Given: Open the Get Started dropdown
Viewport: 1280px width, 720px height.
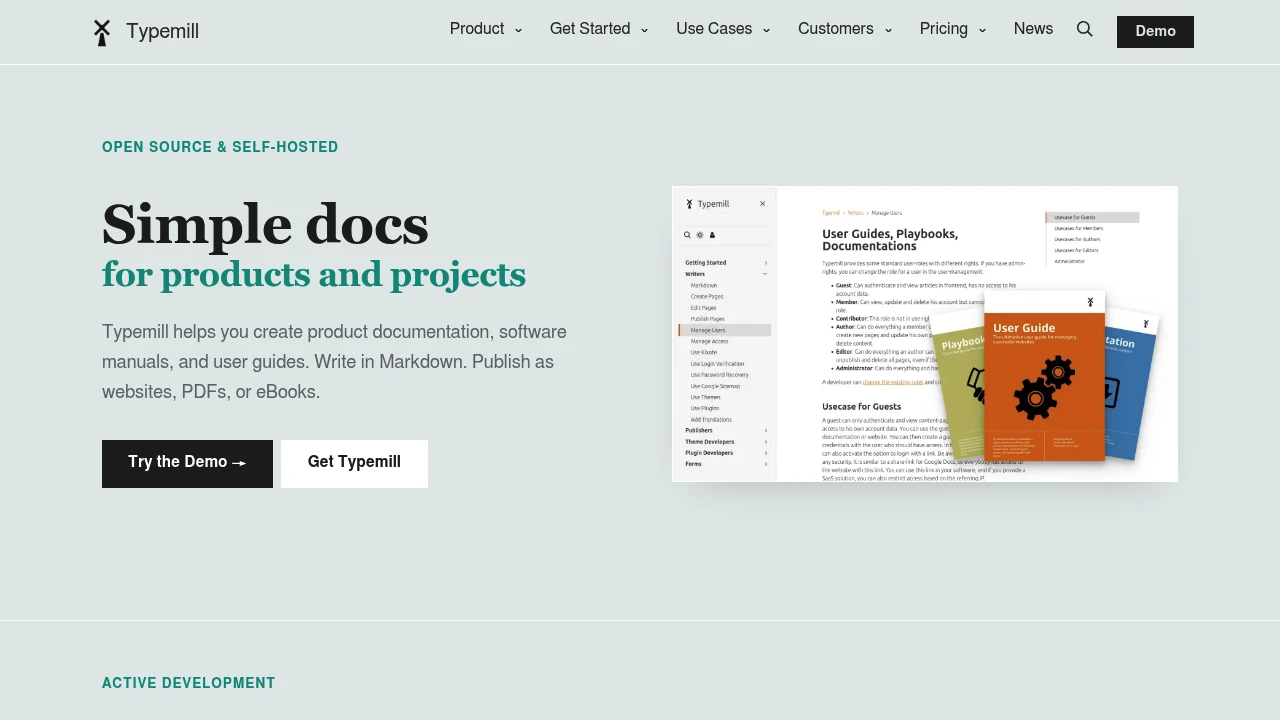Looking at the screenshot, I should coord(599,29).
